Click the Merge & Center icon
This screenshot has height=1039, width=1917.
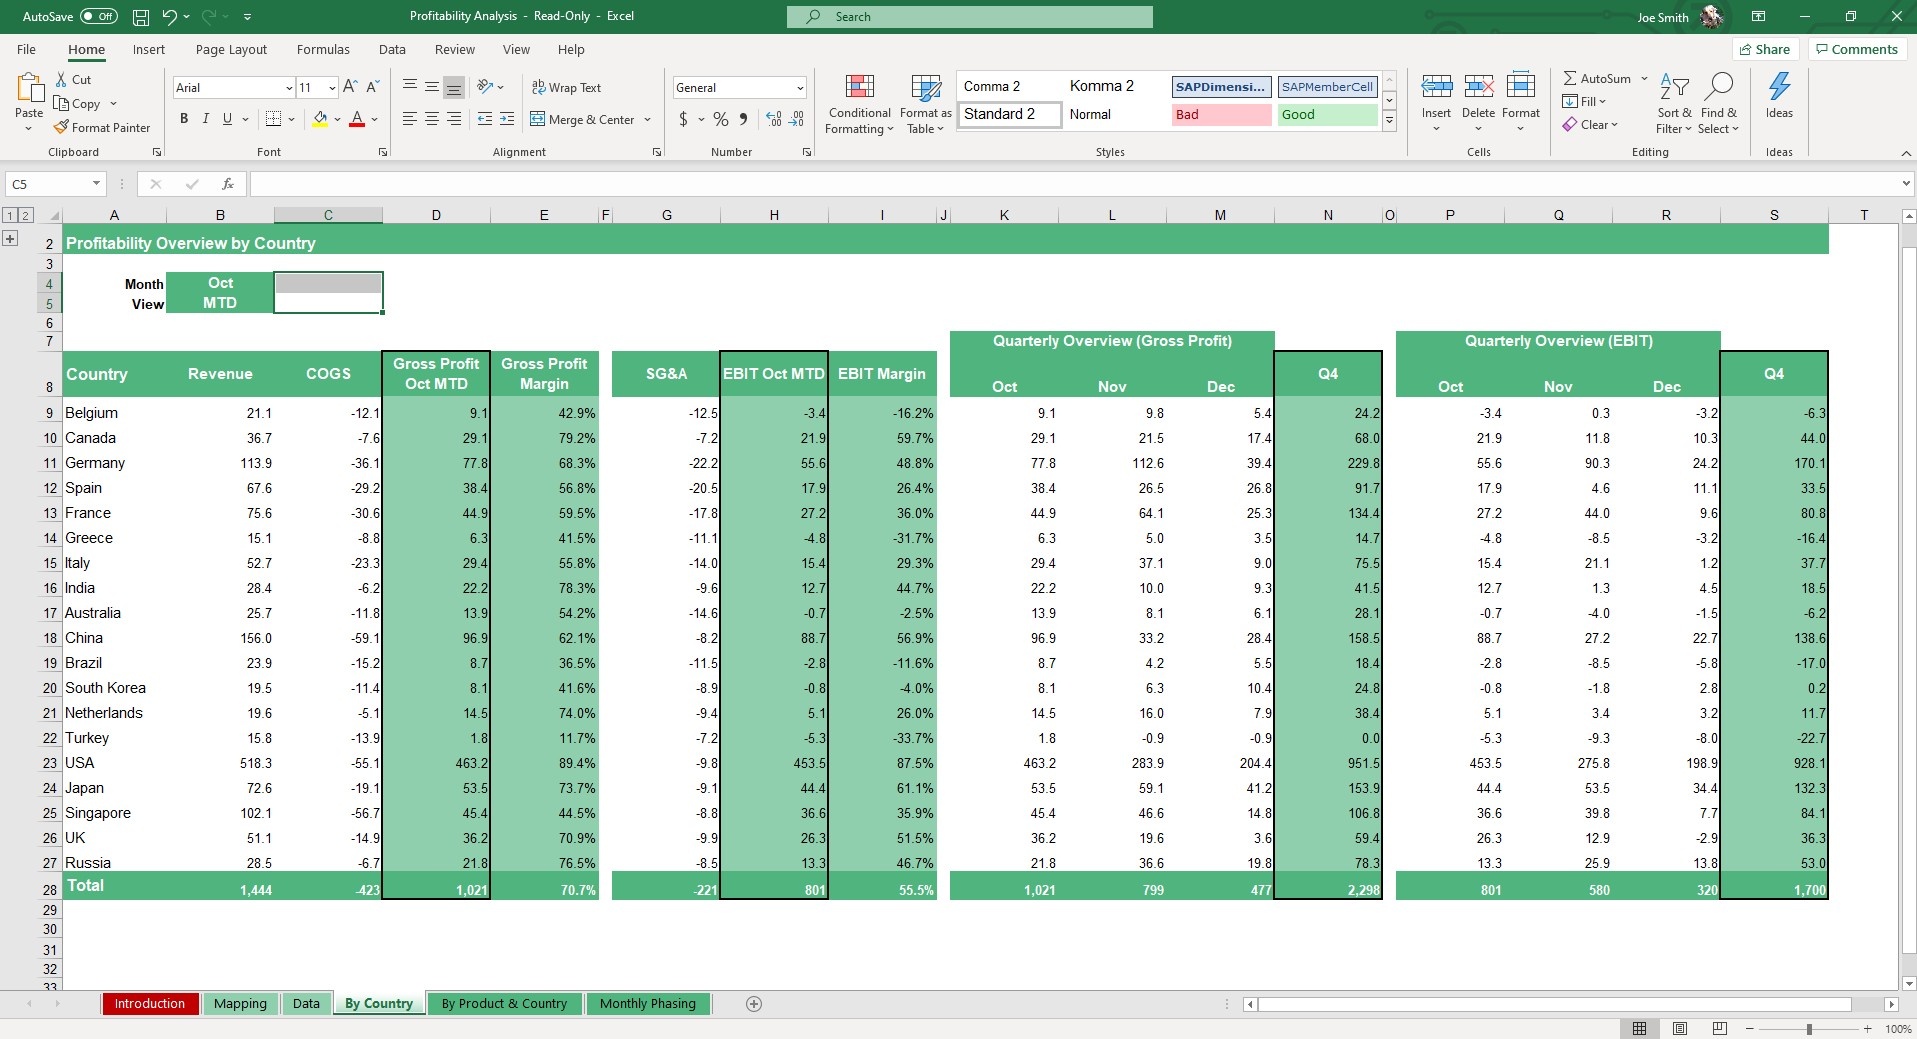(x=538, y=119)
